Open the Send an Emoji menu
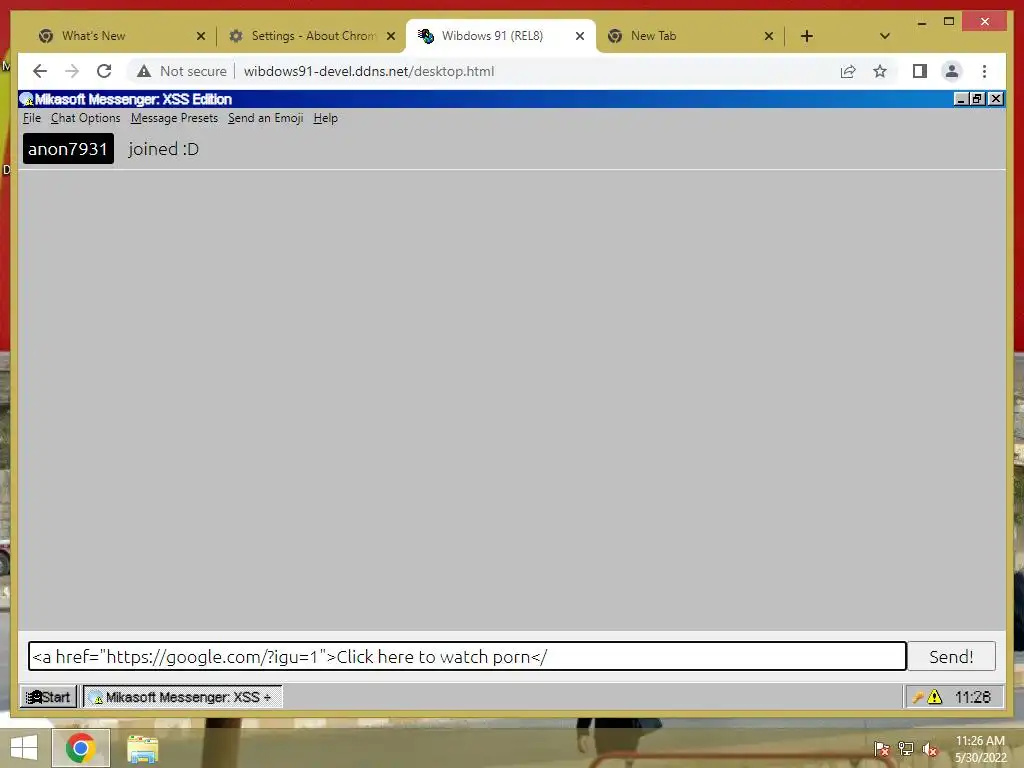Screen dimensions: 1024x768 (x=265, y=118)
